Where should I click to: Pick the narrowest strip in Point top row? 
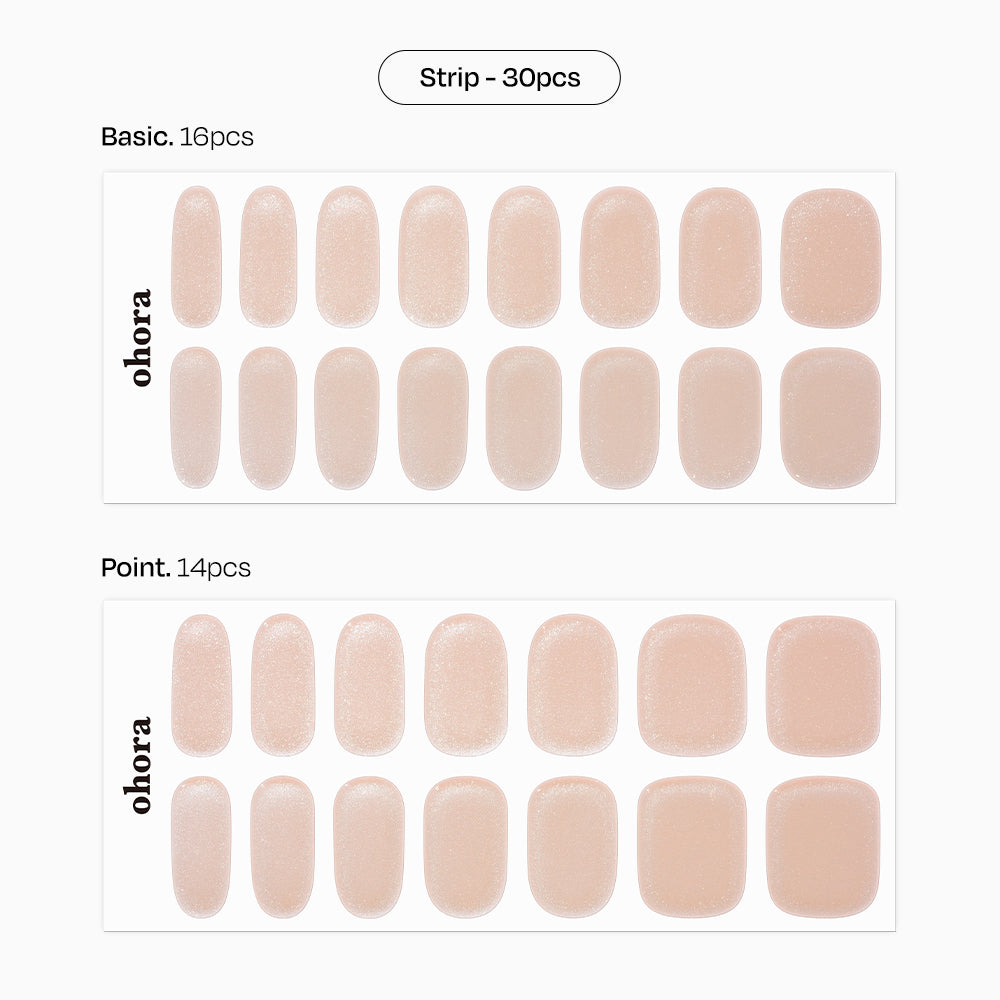coord(201,685)
